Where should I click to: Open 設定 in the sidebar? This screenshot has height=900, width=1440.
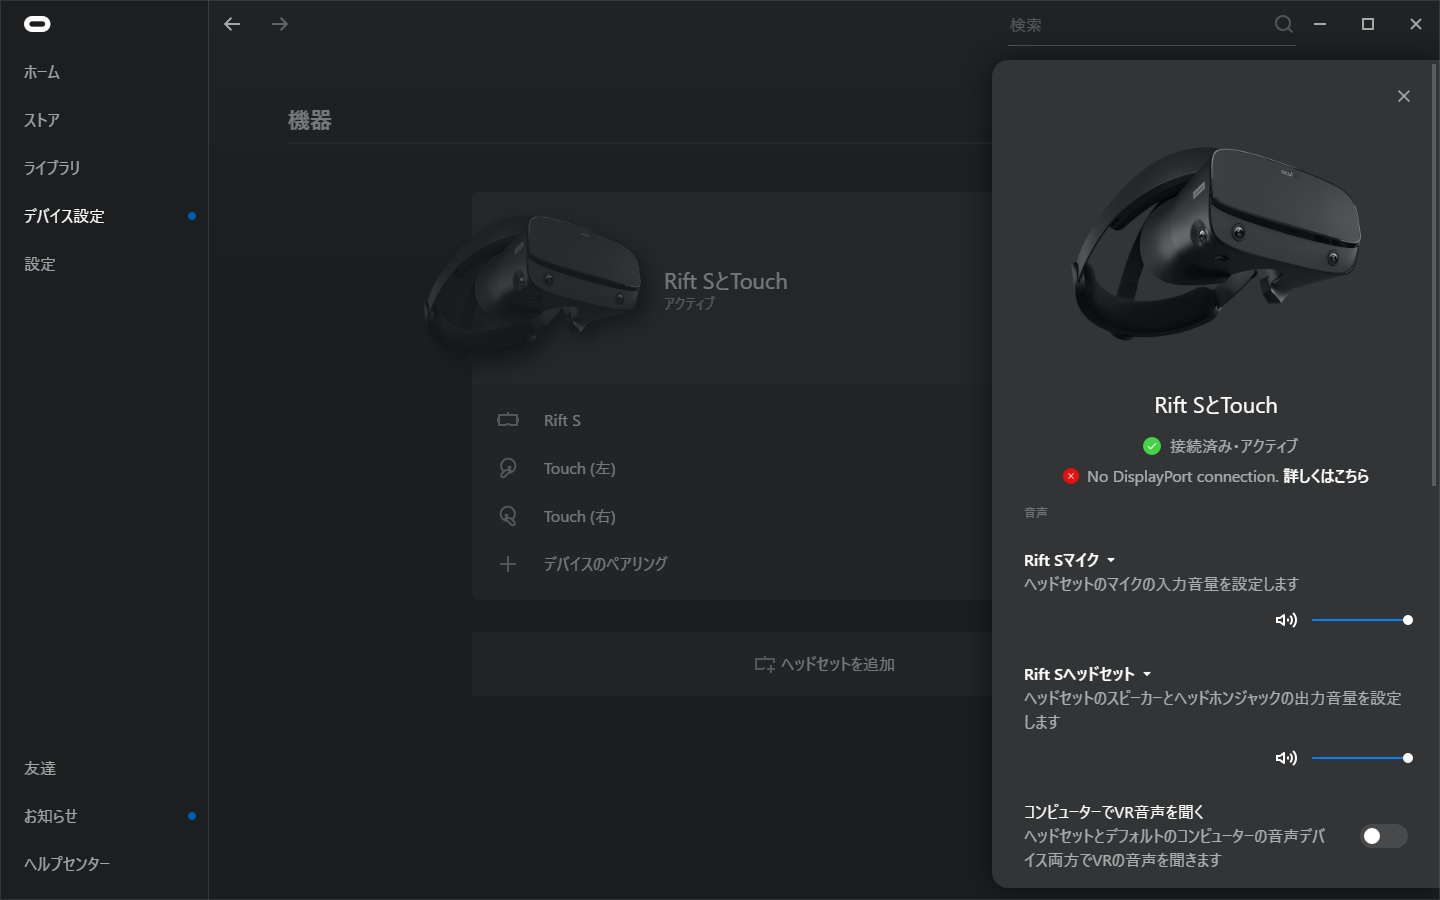(x=40, y=264)
